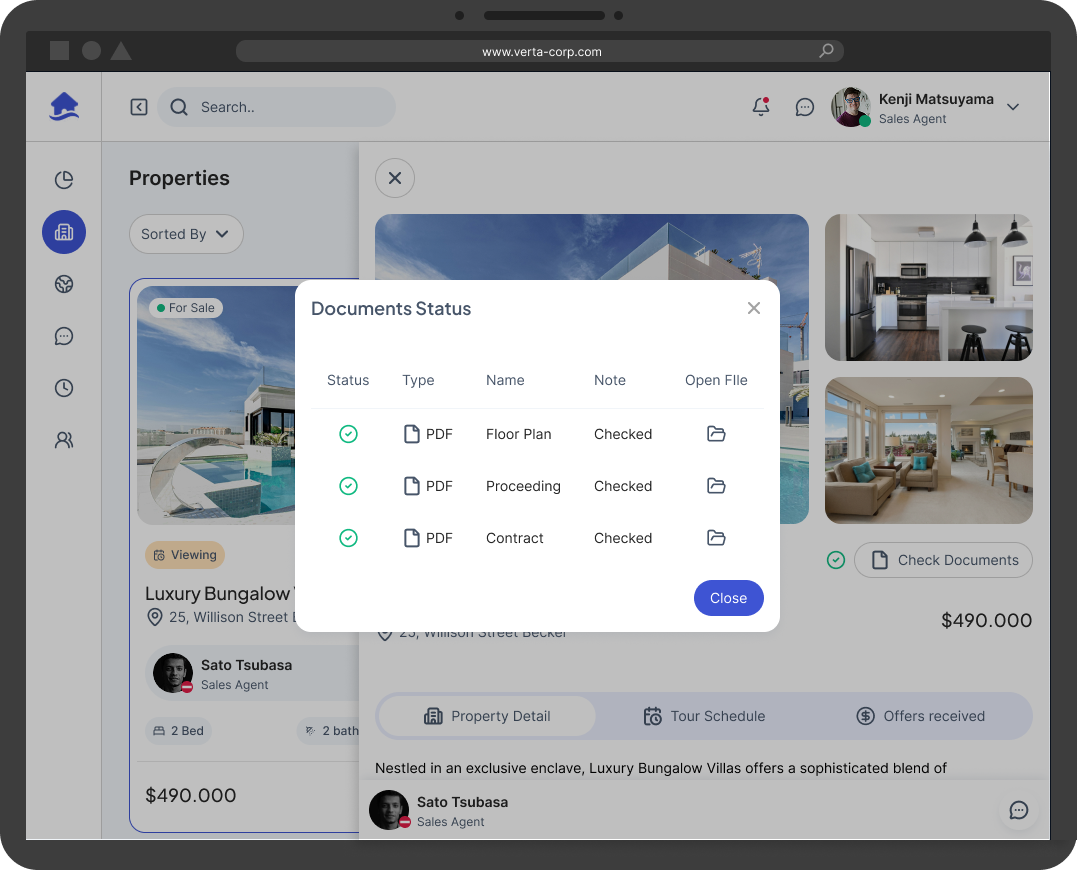Expand Kenji Matsuyama account dropdown chevron
The height and width of the screenshot is (870, 1080).
[x=1012, y=107]
